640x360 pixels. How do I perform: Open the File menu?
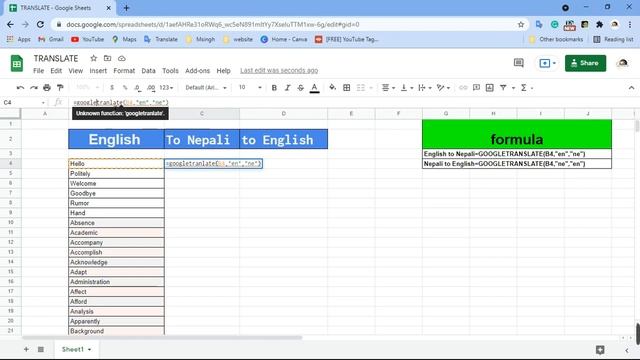pos(38,71)
